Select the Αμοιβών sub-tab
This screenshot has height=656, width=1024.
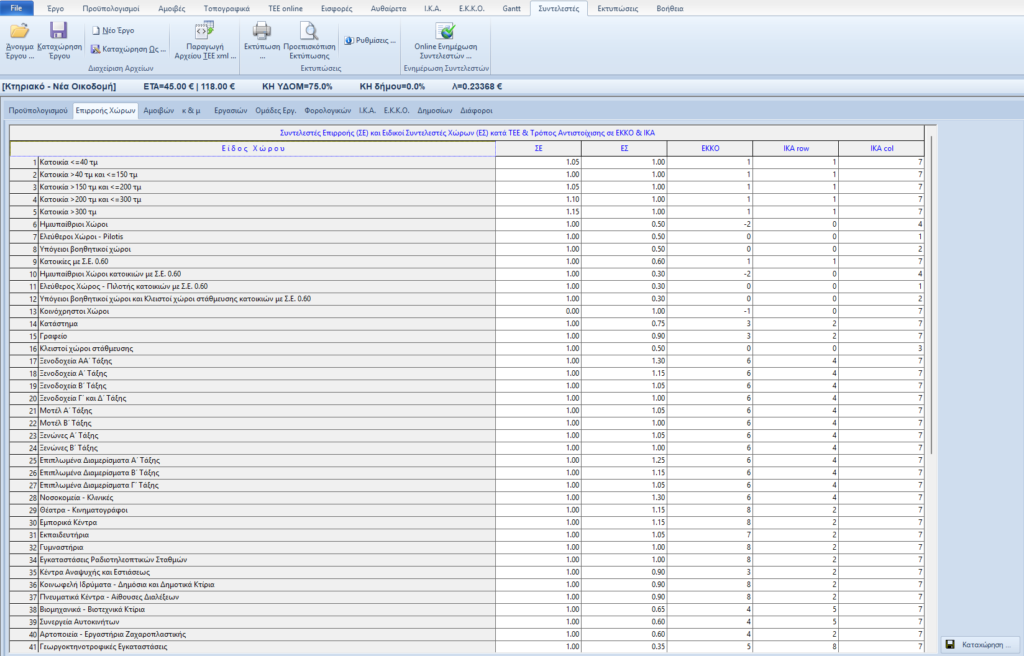[159, 110]
